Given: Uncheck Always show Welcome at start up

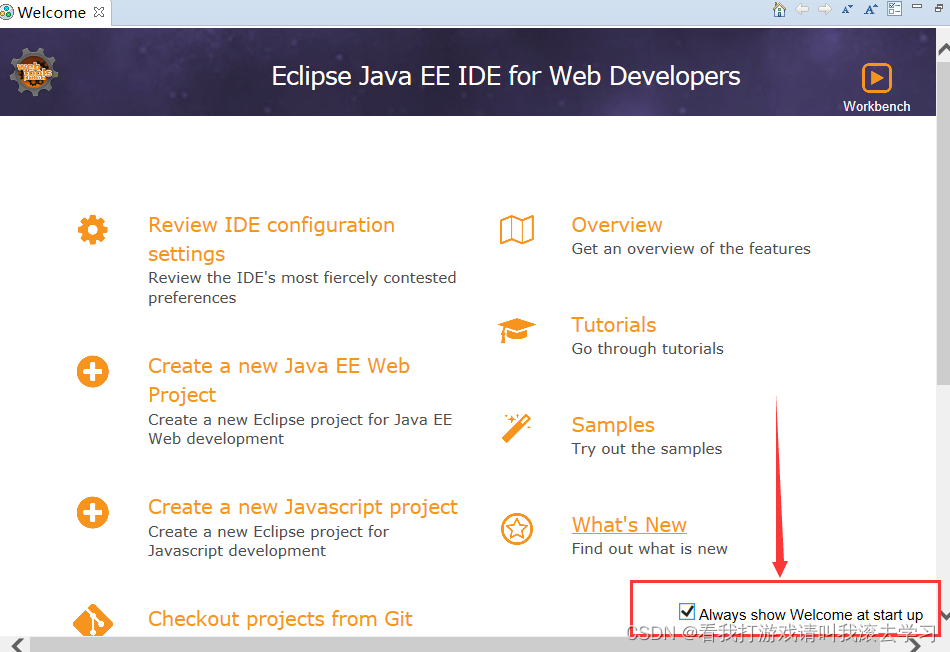Looking at the screenshot, I should (687, 610).
